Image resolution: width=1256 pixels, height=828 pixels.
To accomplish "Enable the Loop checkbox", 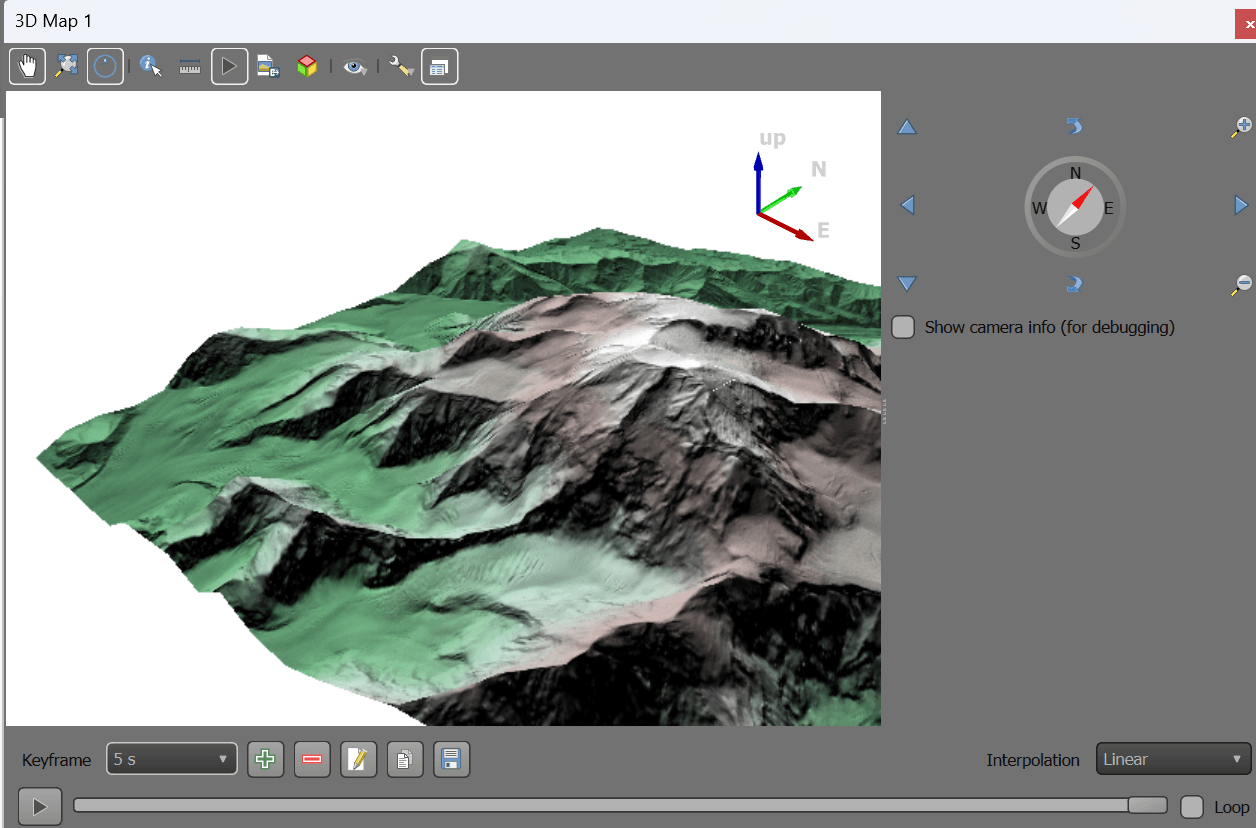I will coord(1191,807).
